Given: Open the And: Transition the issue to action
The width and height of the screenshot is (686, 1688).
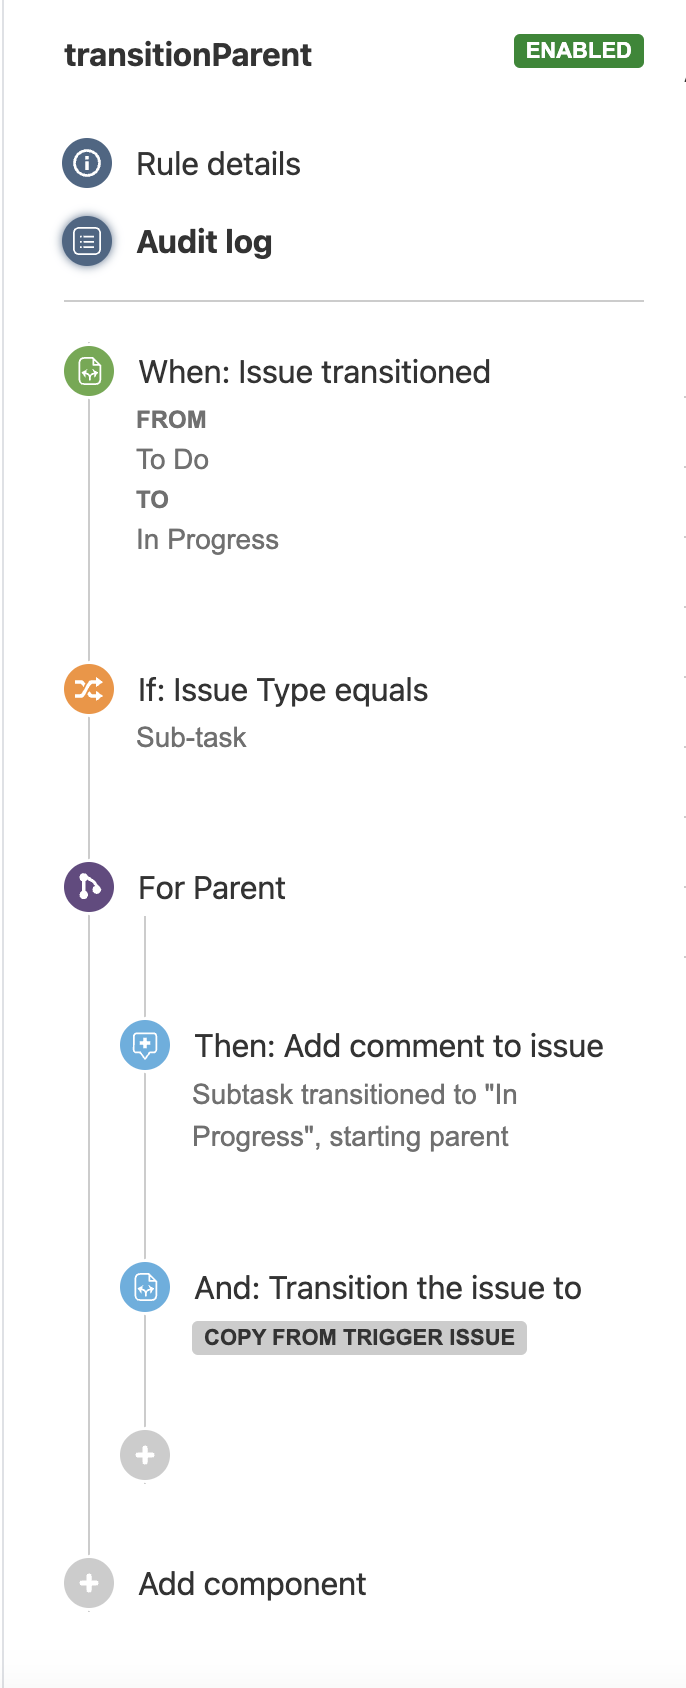Looking at the screenshot, I should coord(388,1288).
